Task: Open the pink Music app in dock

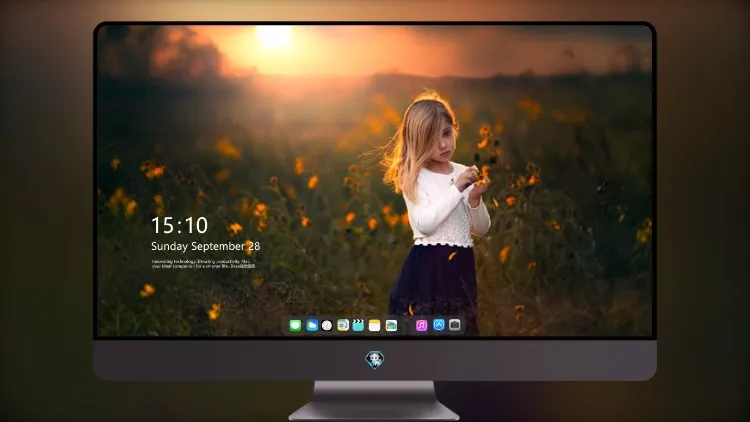Action: (421, 325)
